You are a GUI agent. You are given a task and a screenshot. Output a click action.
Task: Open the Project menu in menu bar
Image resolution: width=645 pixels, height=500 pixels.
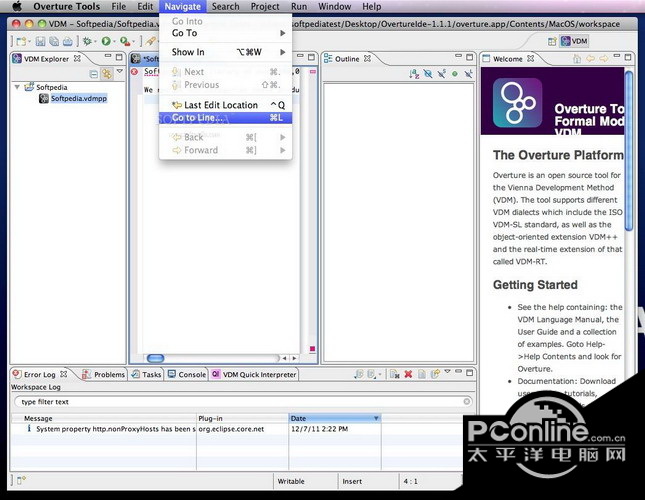click(265, 7)
